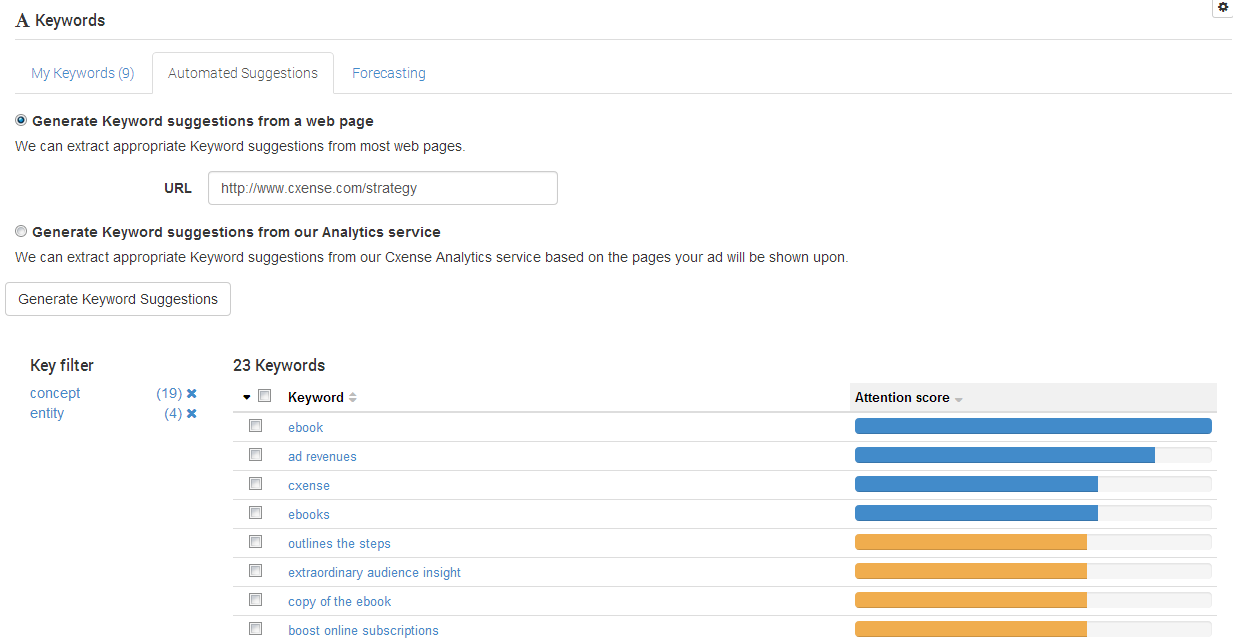
Task: Click the Key filter heading
Action: pos(62,365)
